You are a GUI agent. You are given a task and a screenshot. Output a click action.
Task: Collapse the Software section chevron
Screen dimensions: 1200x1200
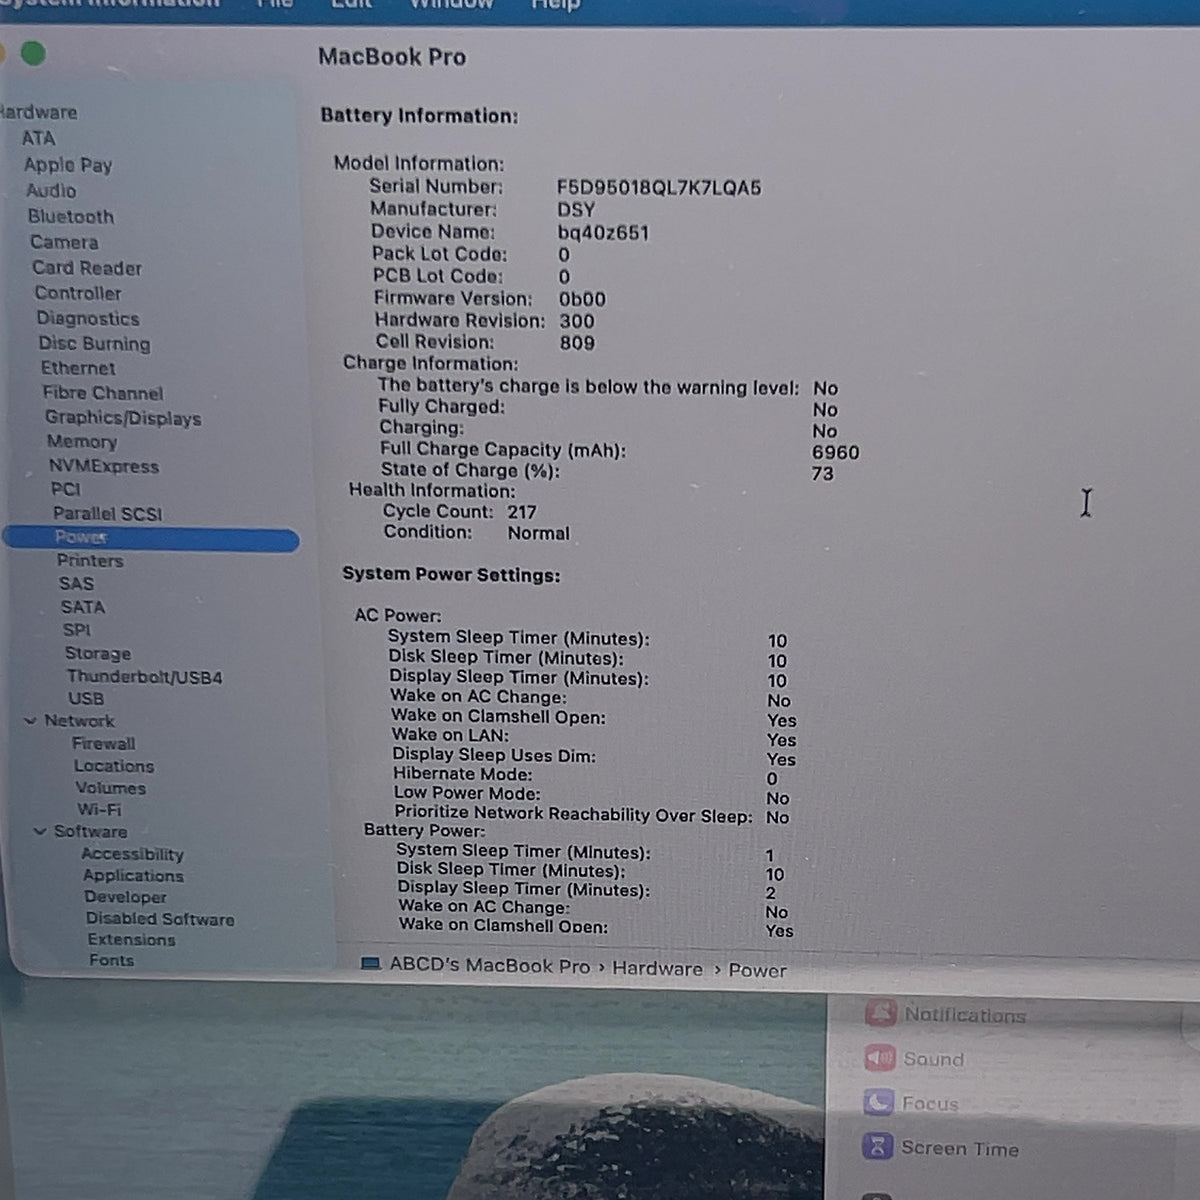(40, 831)
